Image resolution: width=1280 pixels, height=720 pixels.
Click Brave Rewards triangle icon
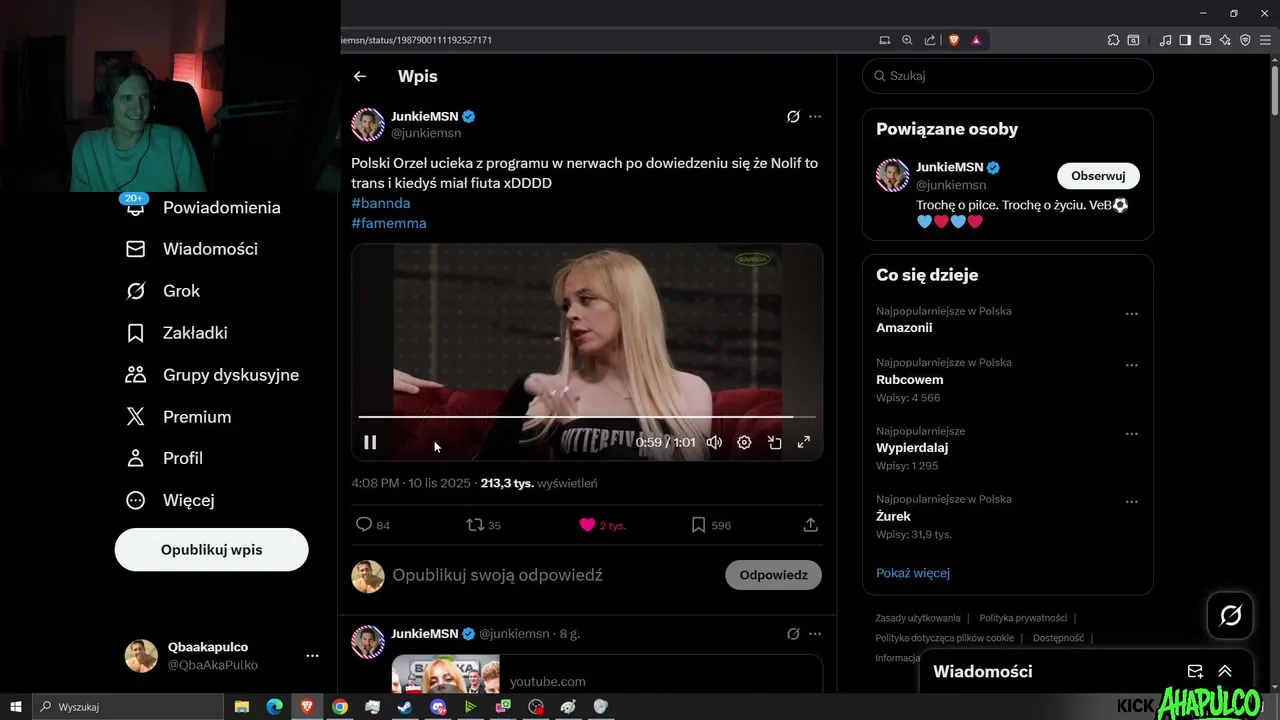pyautogui.click(x=976, y=40)
